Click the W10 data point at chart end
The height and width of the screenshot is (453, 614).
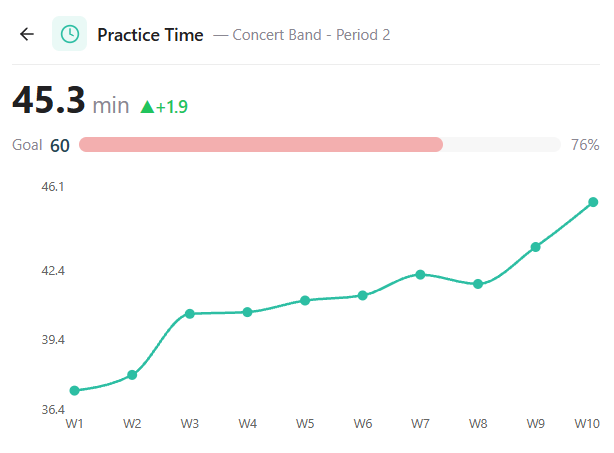click(593, 202)
